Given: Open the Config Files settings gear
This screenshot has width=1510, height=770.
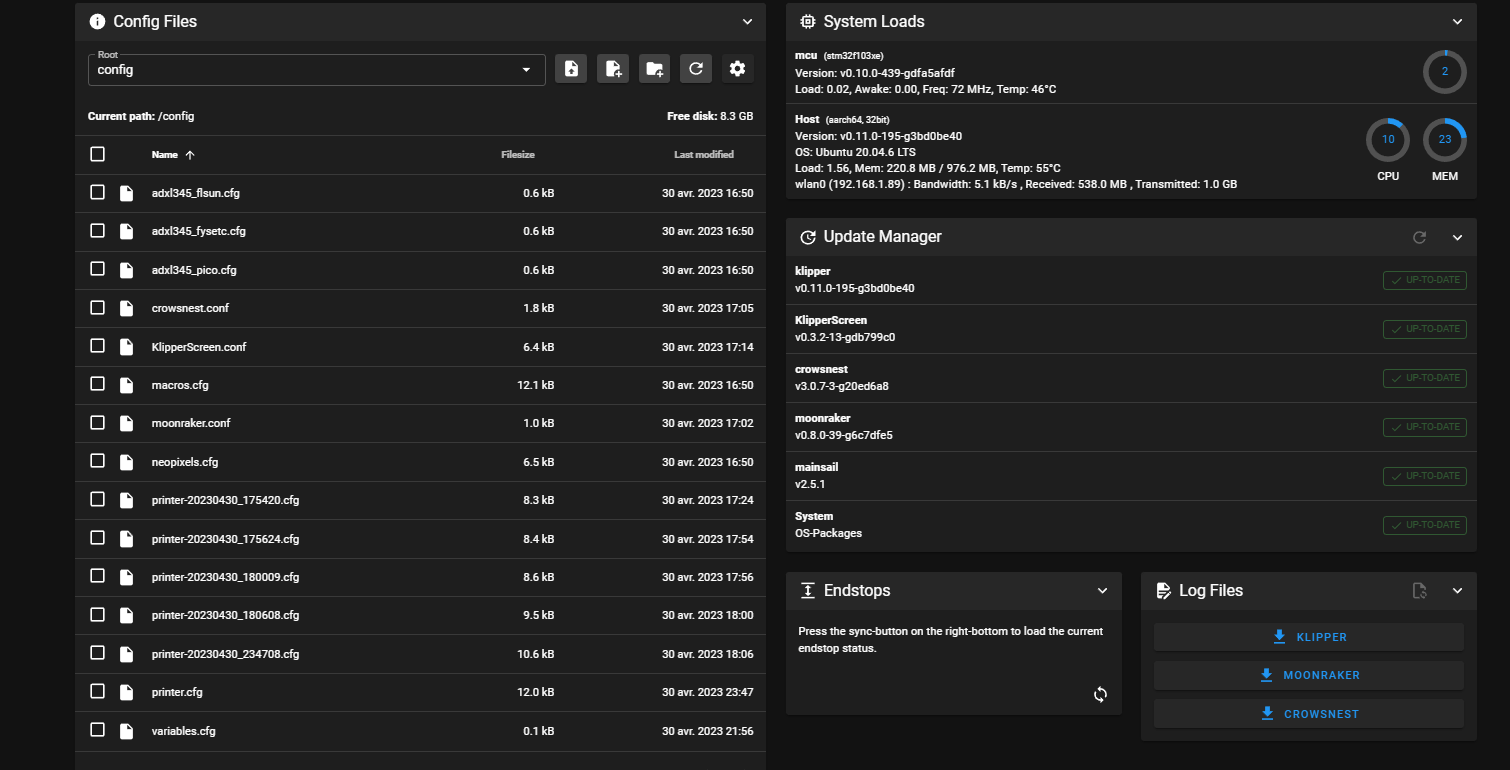Looking at the screenshot, I should [x=738, y=69].
